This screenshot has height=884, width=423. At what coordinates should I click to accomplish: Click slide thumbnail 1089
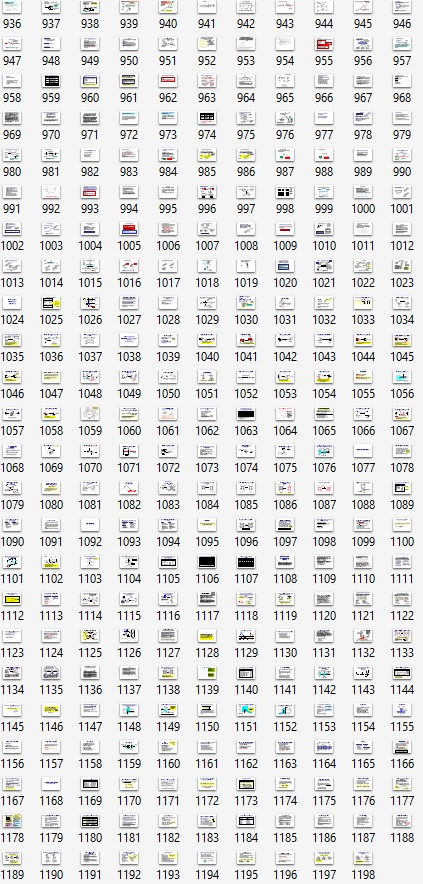click(402, 488)
